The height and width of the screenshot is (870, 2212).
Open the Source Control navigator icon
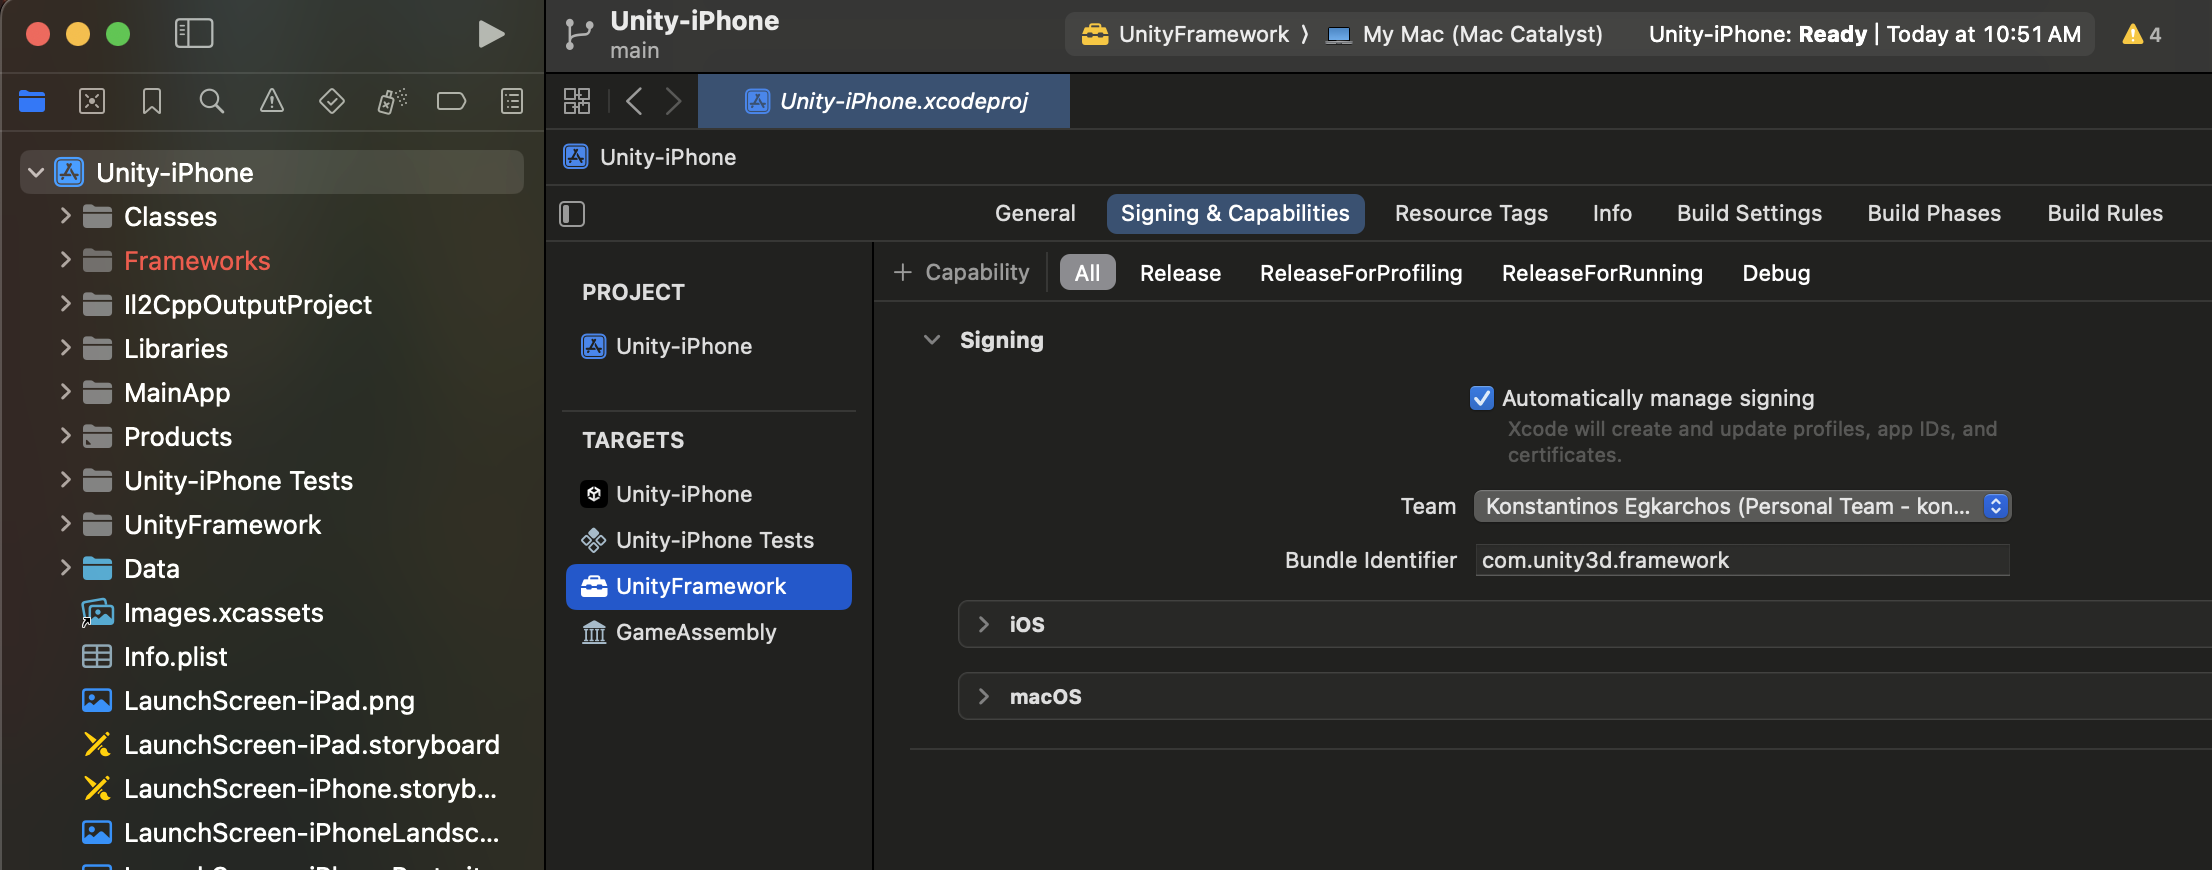pos(92,101)
